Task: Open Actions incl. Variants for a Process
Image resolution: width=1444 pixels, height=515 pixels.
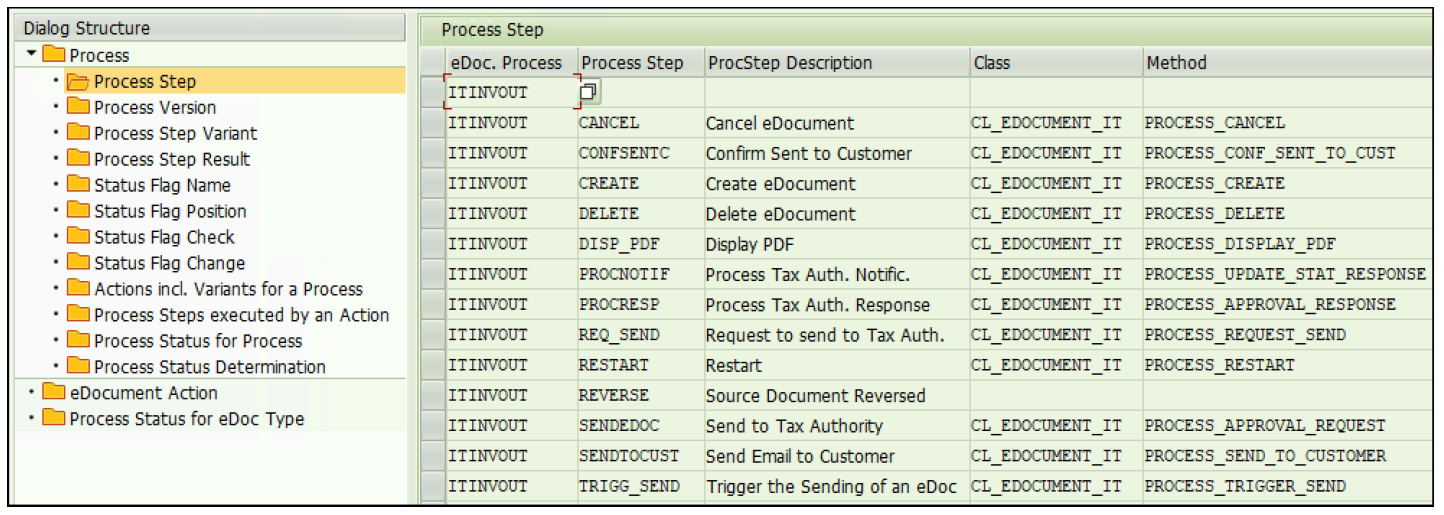Action: click(x=228, y=289)
